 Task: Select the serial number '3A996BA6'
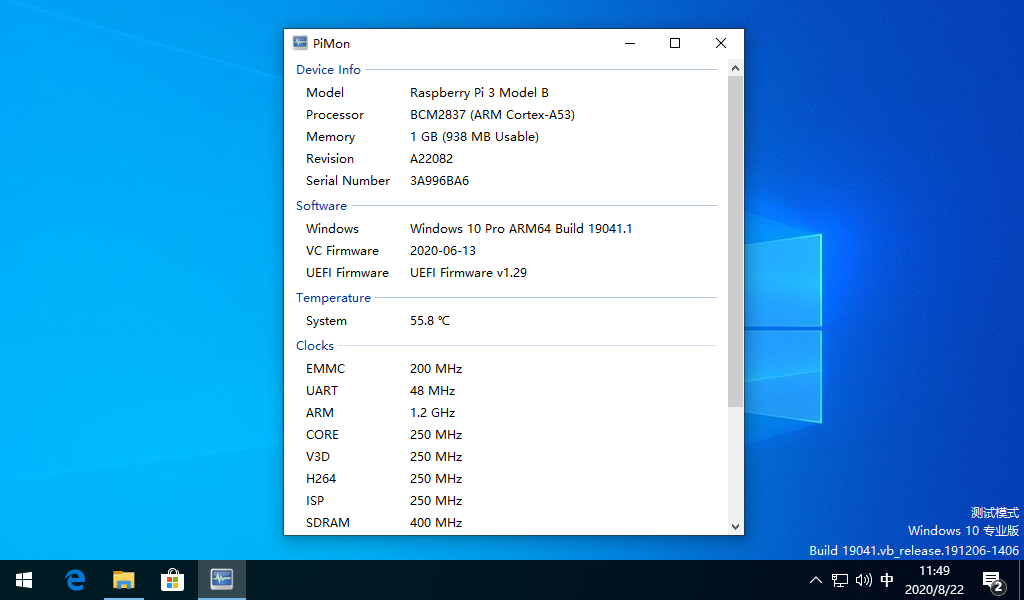(x=440, y=181)
